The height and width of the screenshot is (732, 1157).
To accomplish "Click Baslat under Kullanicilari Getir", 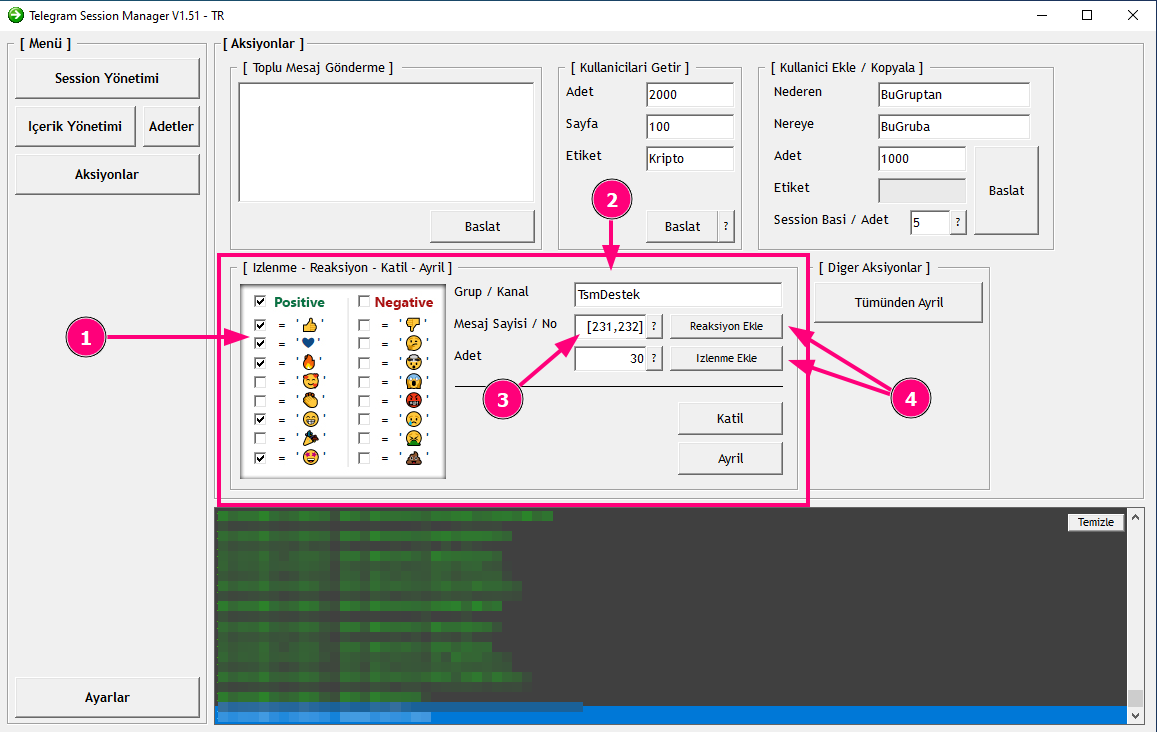I will pos(683,227).
